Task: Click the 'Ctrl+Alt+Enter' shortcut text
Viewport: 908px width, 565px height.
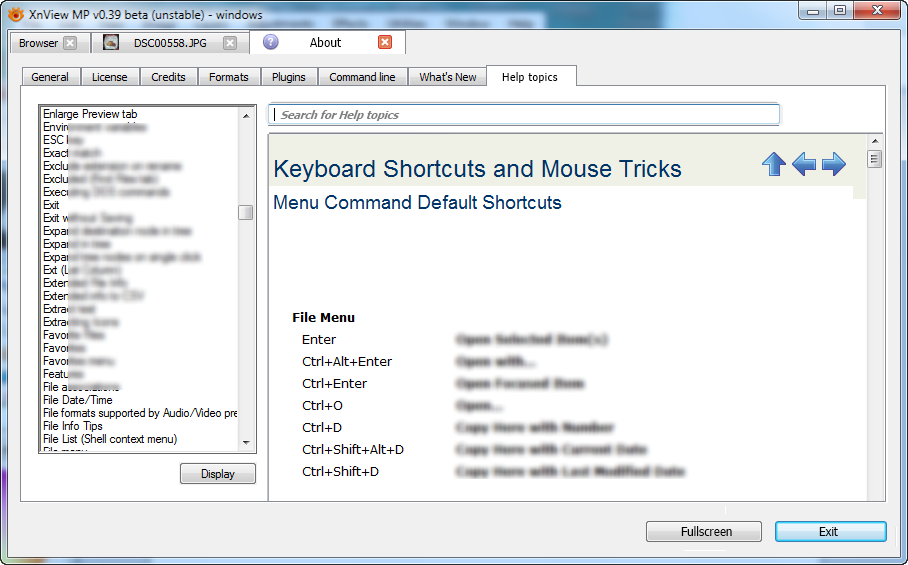Action: point(347,362)
